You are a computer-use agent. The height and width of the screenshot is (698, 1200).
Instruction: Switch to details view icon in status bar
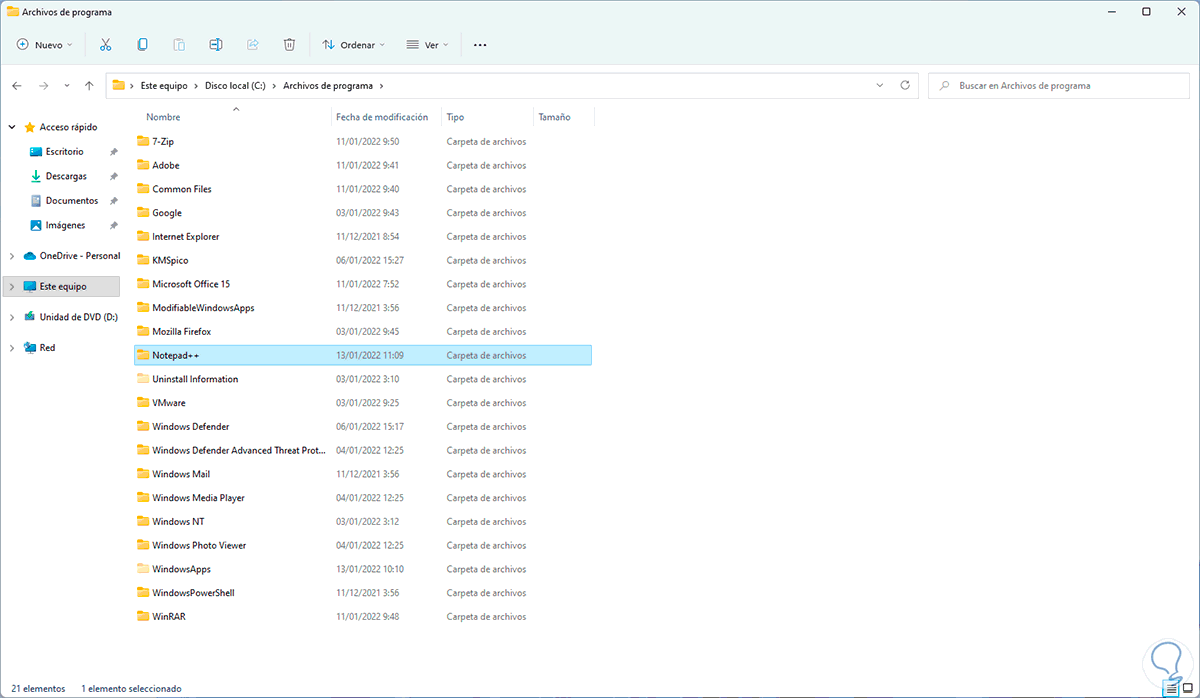click(x=1171, y=688)
